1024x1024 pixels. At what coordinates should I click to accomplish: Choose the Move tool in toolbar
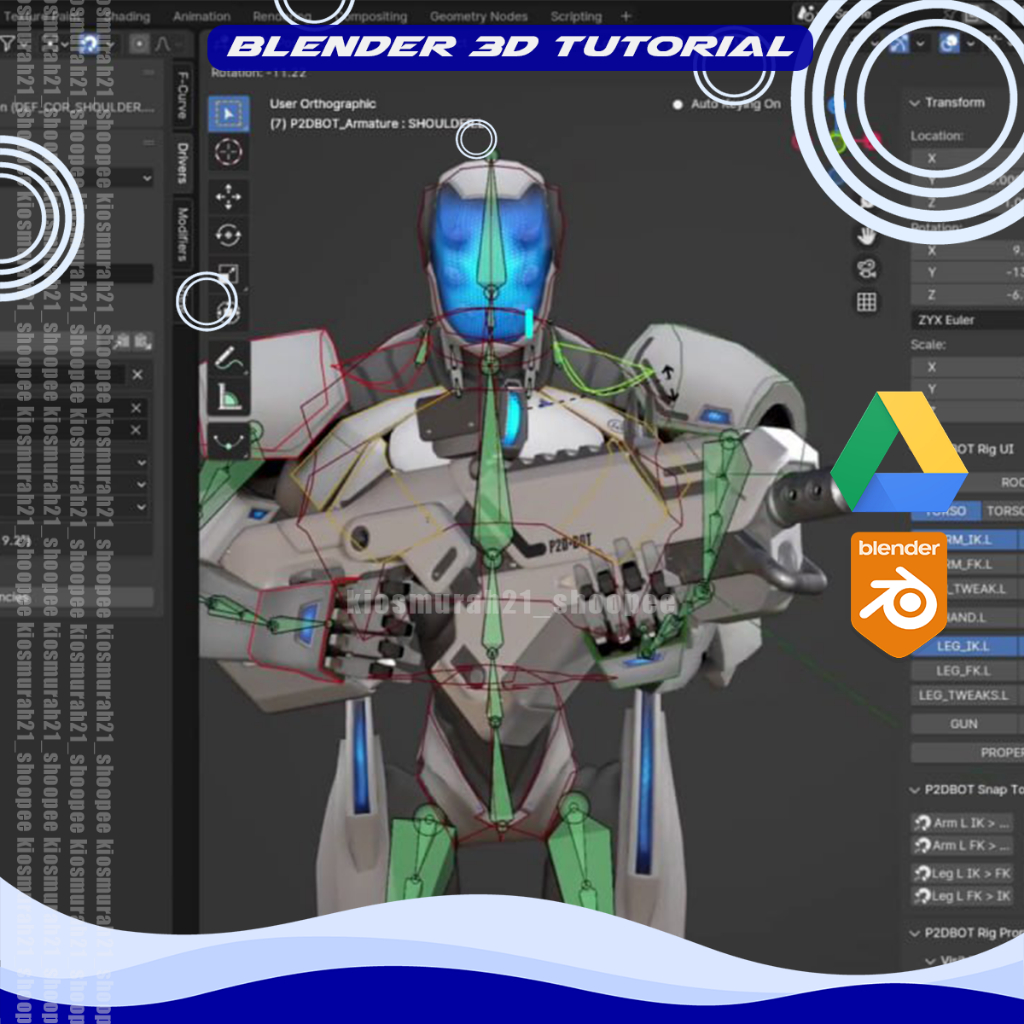tap(228, 197)
